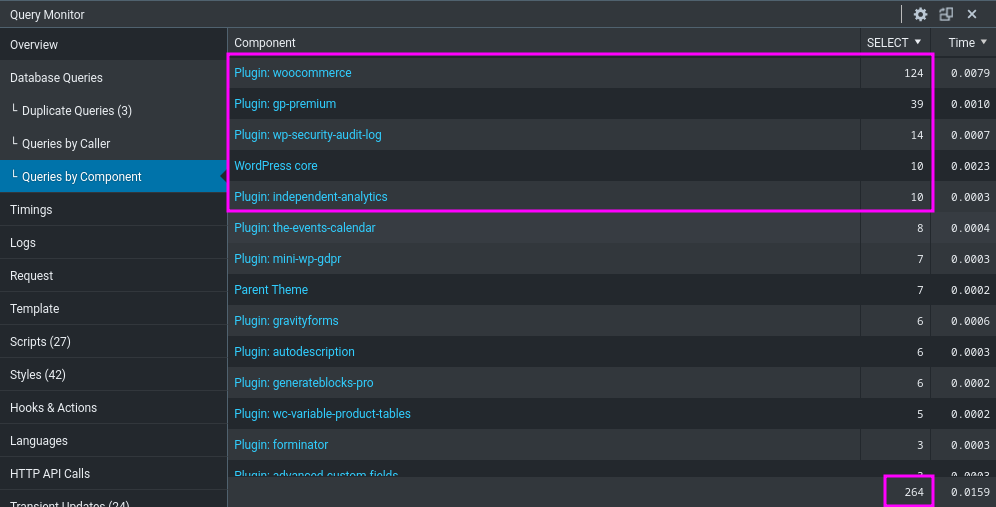Select wc-variable-product-tables count 5
996x507 pixels.
[920, 414]
